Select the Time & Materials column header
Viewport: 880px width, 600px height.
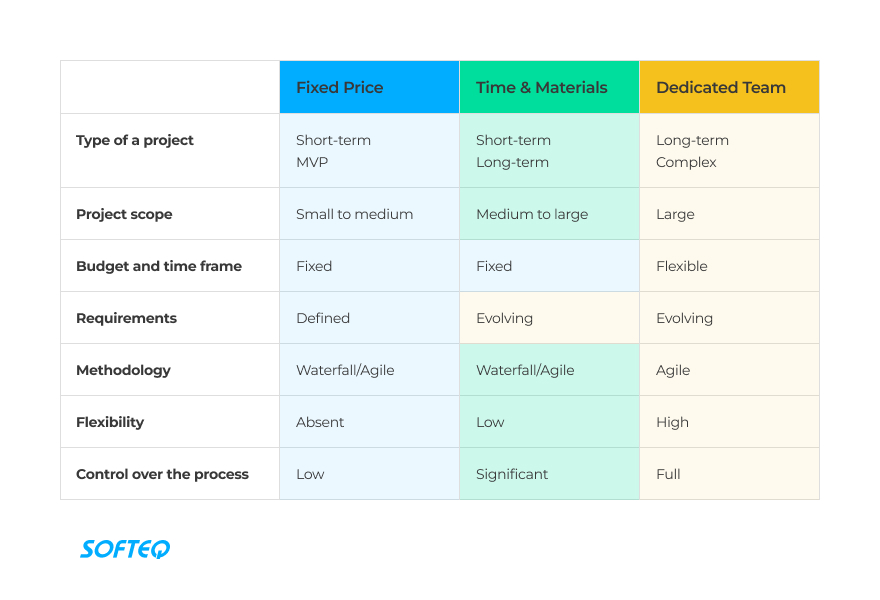(x=541, y=88)
